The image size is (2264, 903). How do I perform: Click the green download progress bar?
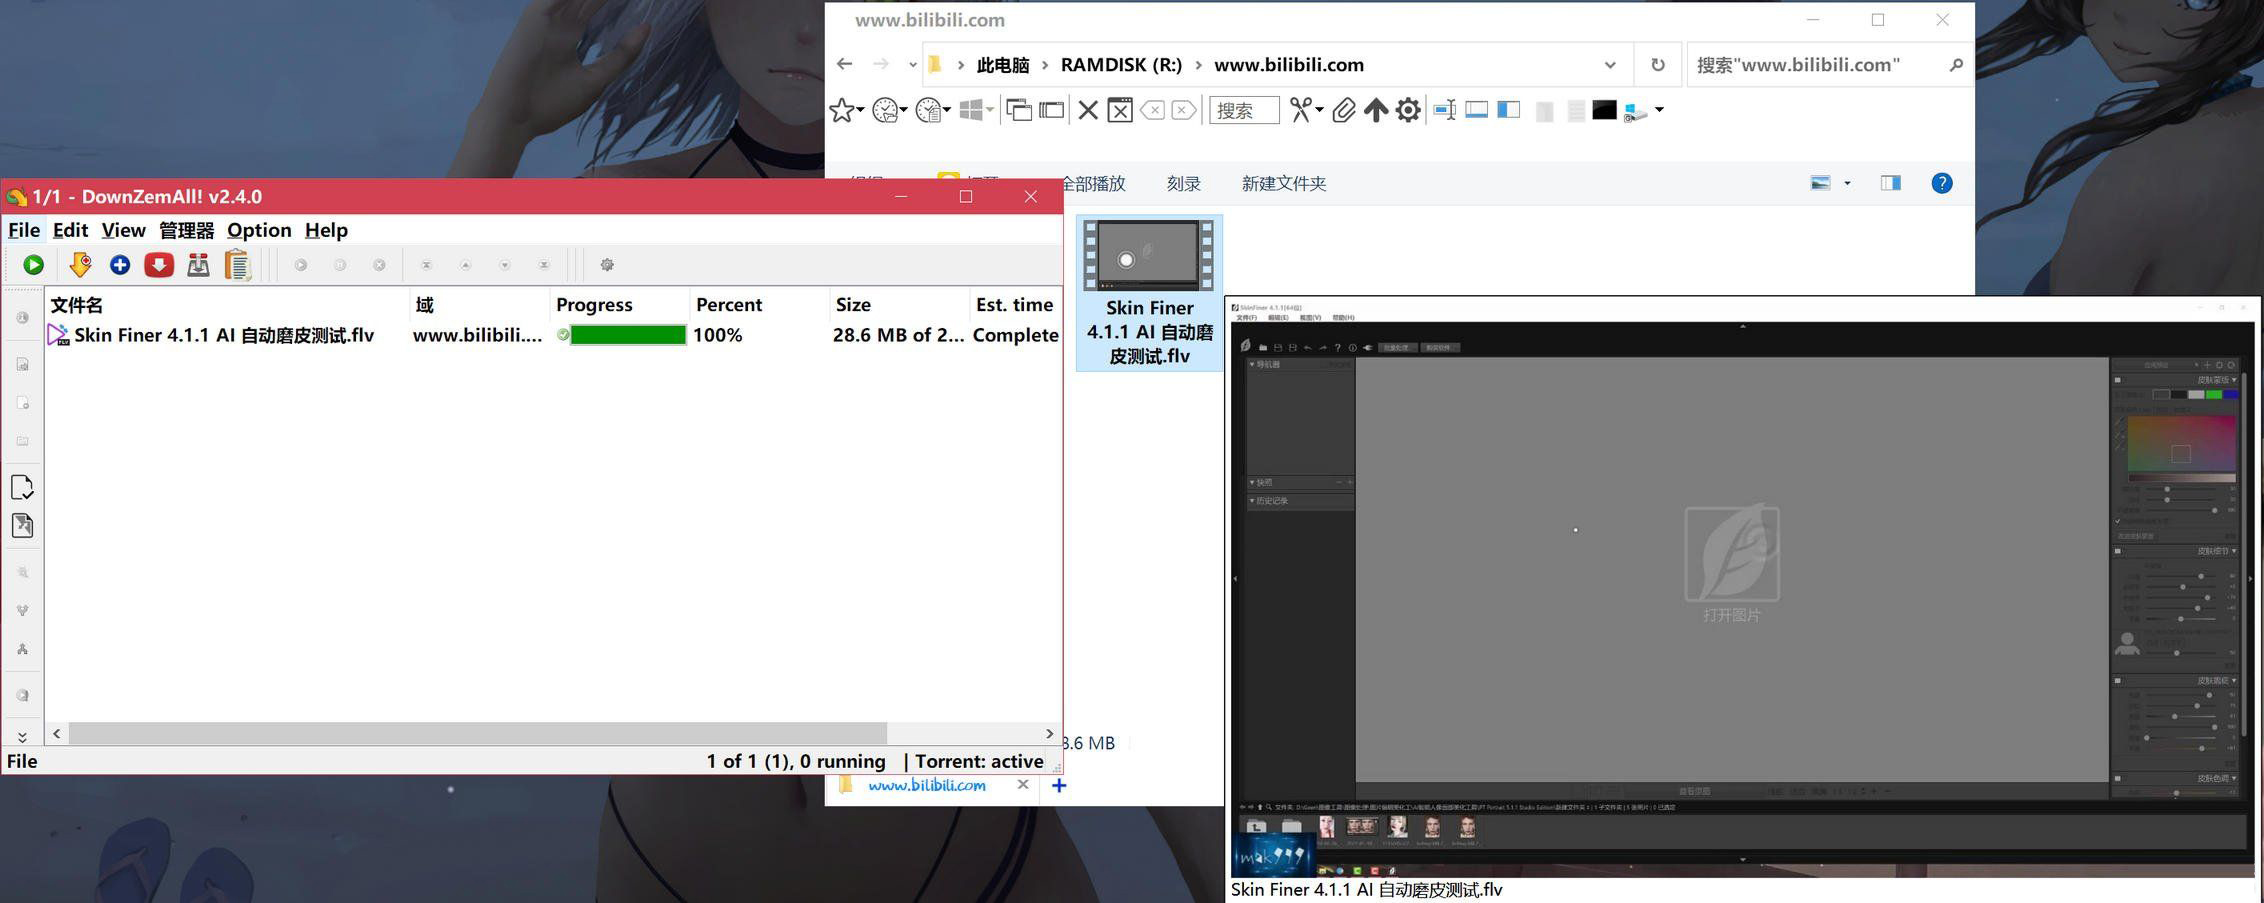(628, 335)
